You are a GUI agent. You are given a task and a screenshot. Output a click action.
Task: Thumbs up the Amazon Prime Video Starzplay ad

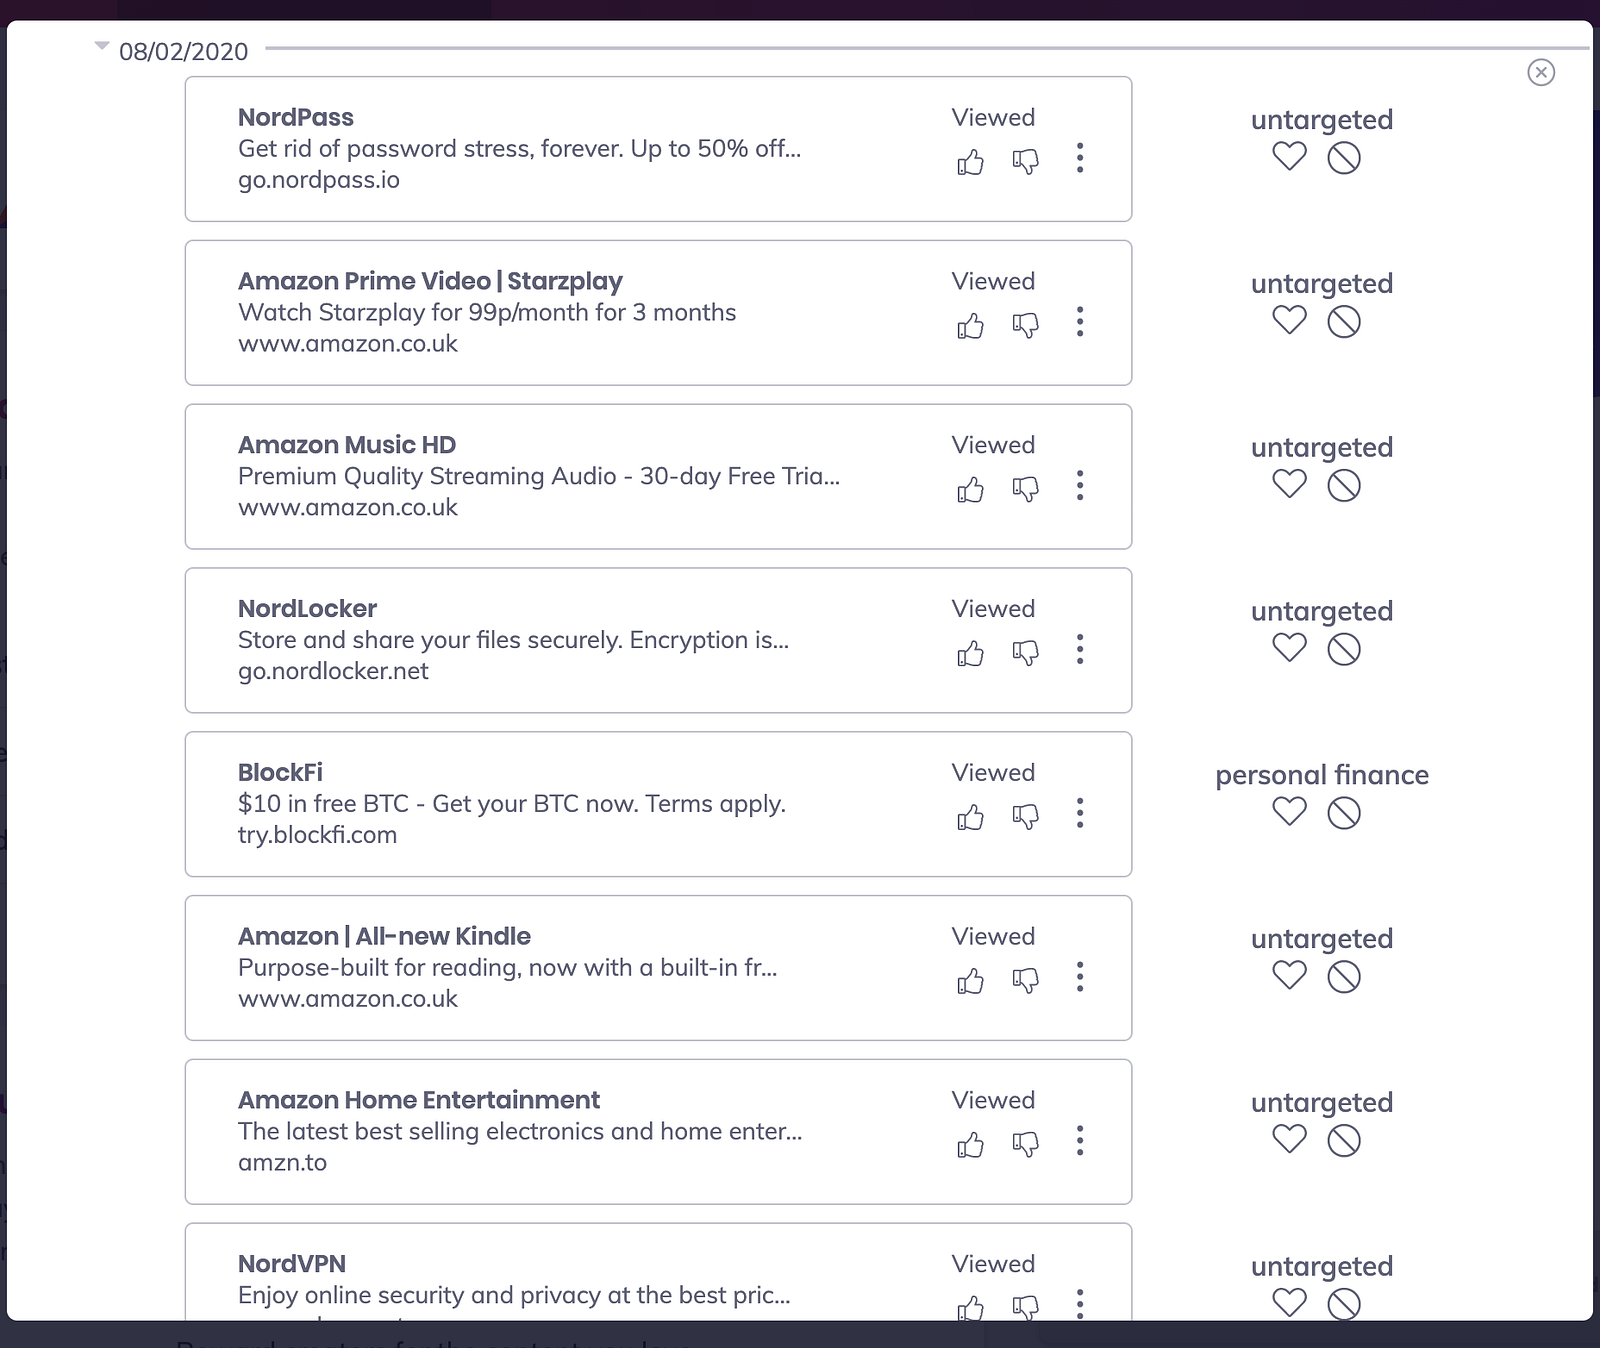970,326
